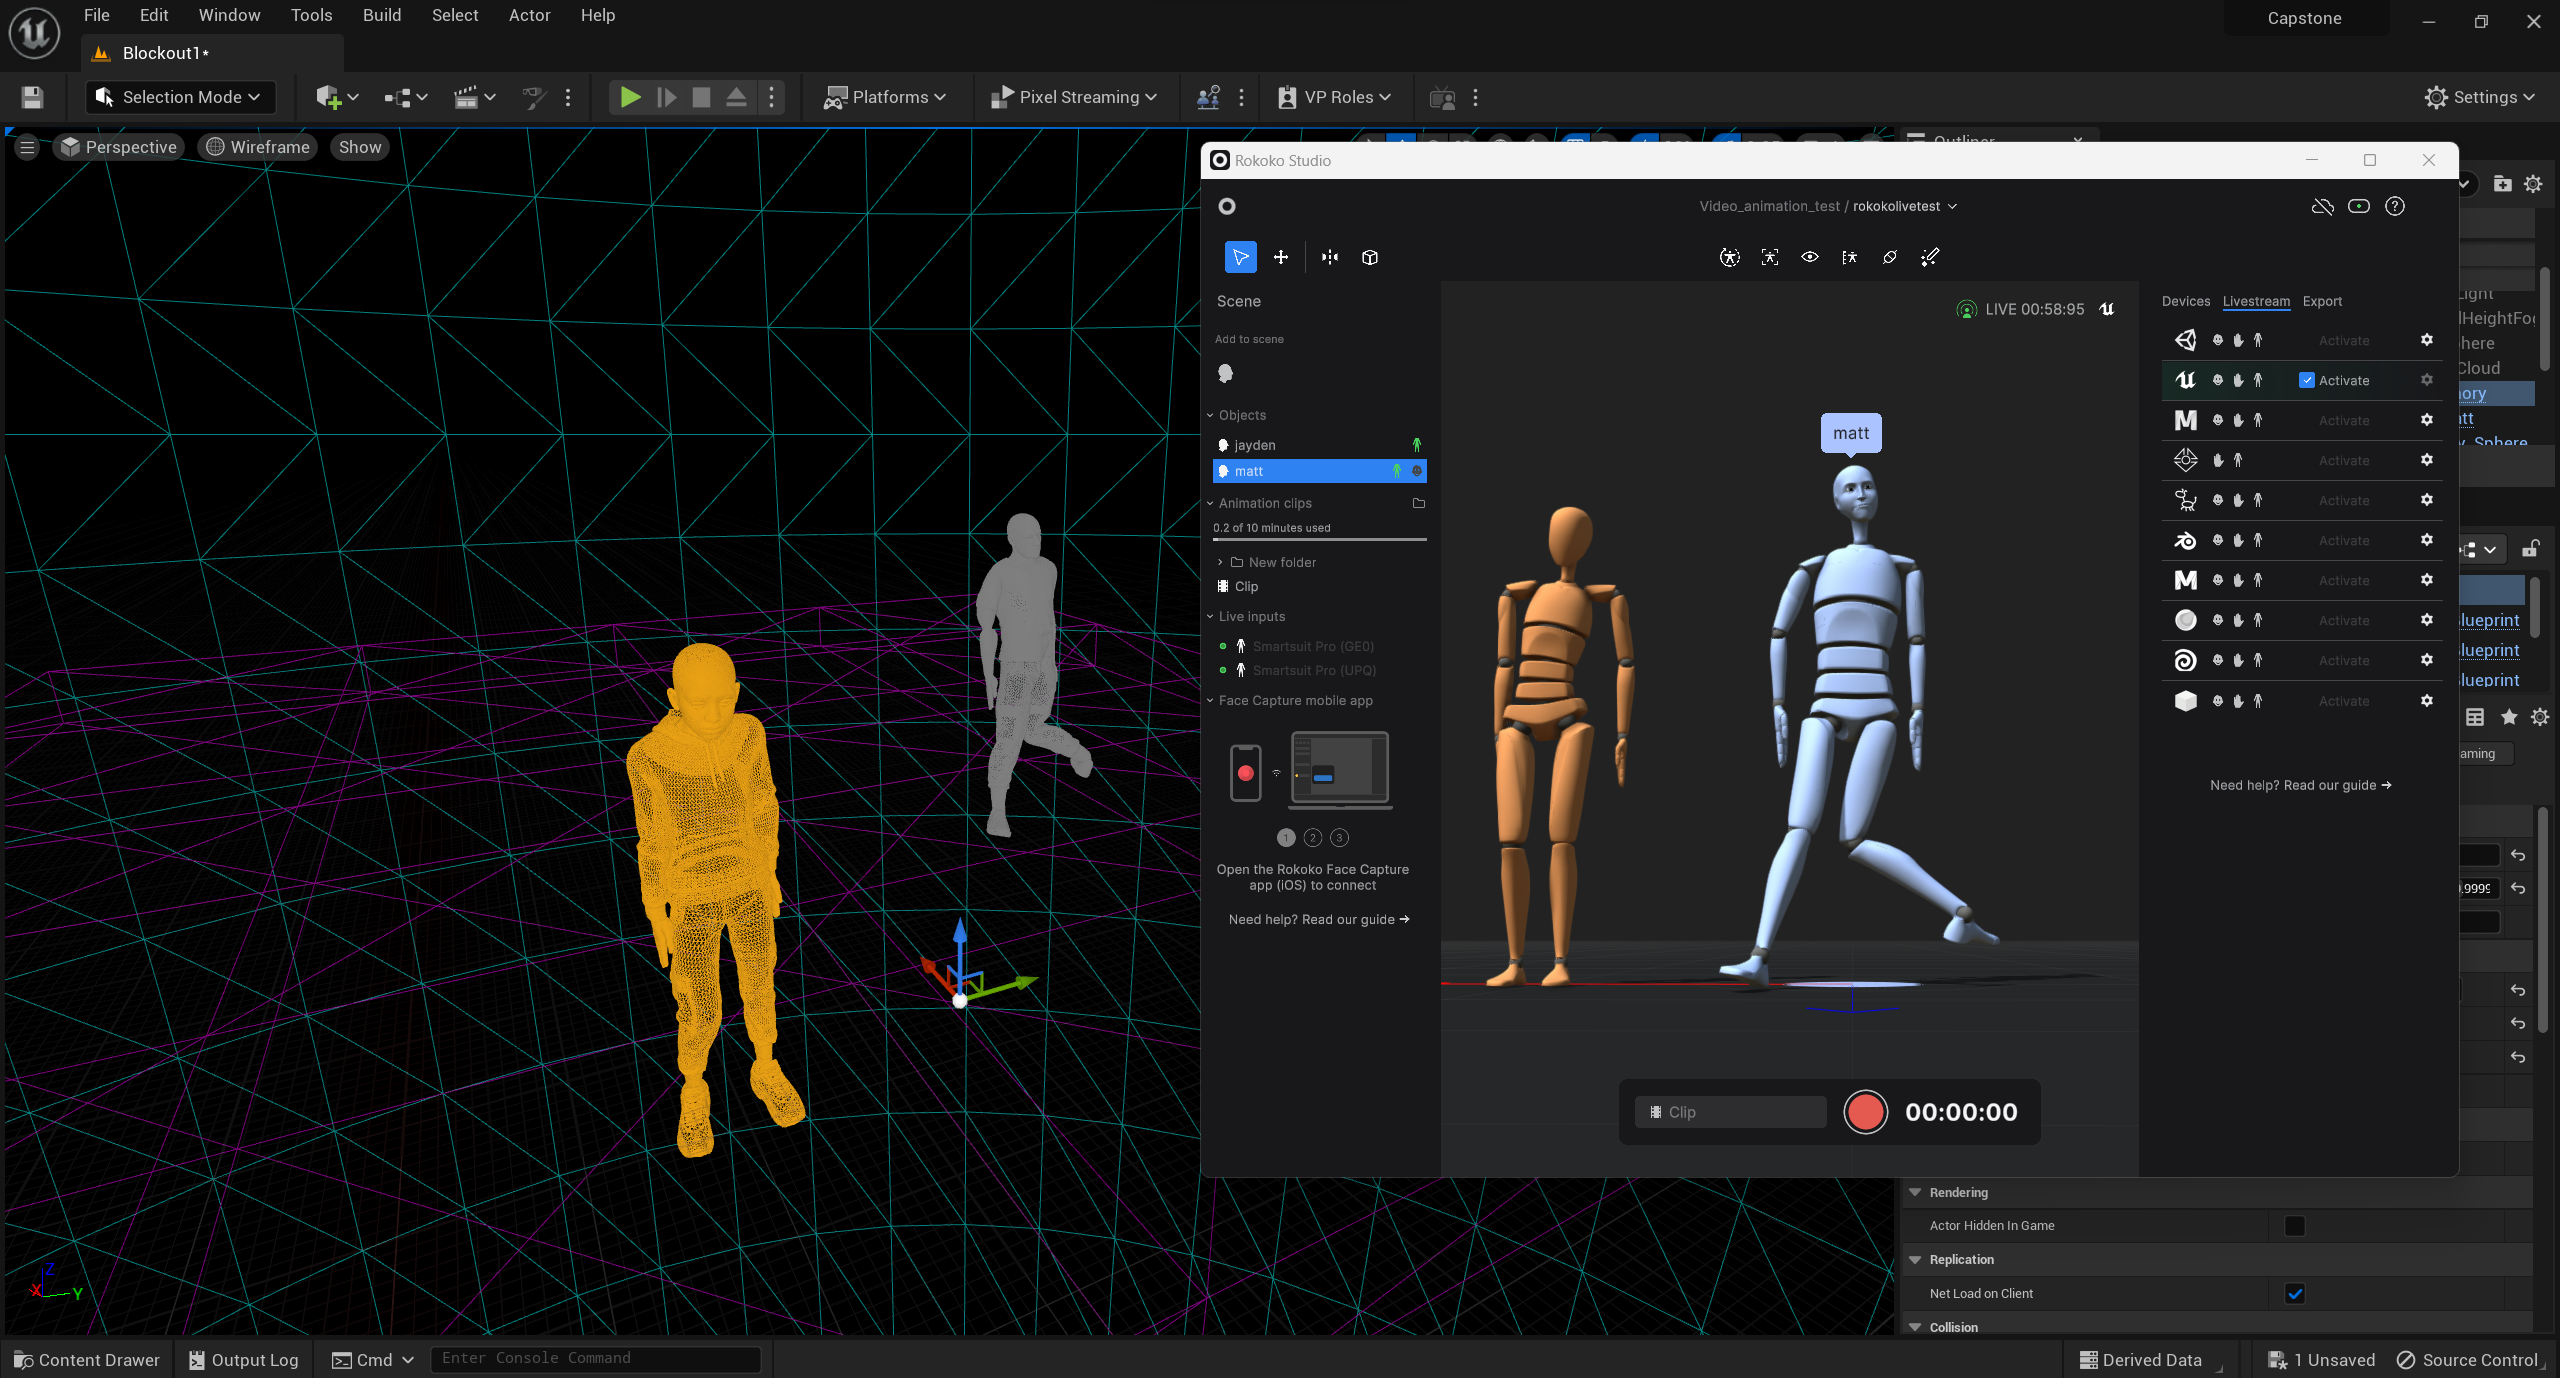Select face capture step 2 indicator
2560x1378 pixels.
pyautogui.click(x=1313, y=838)
